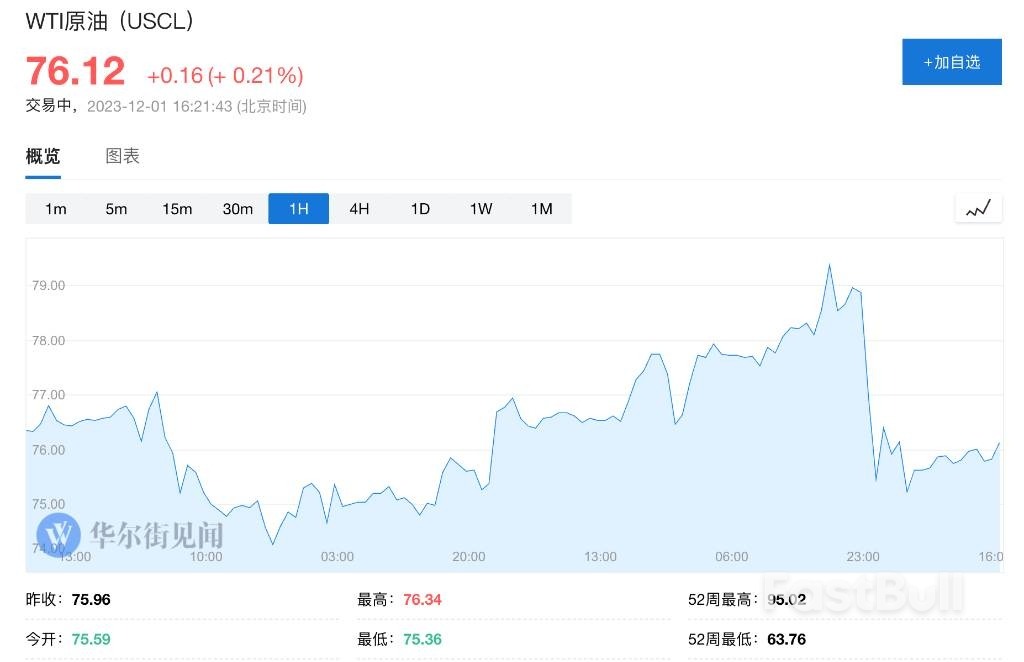Switch chart interval to 1m
Image resolution: width=1024 pixels, height=662 pixels.
[x=55, y=209]
